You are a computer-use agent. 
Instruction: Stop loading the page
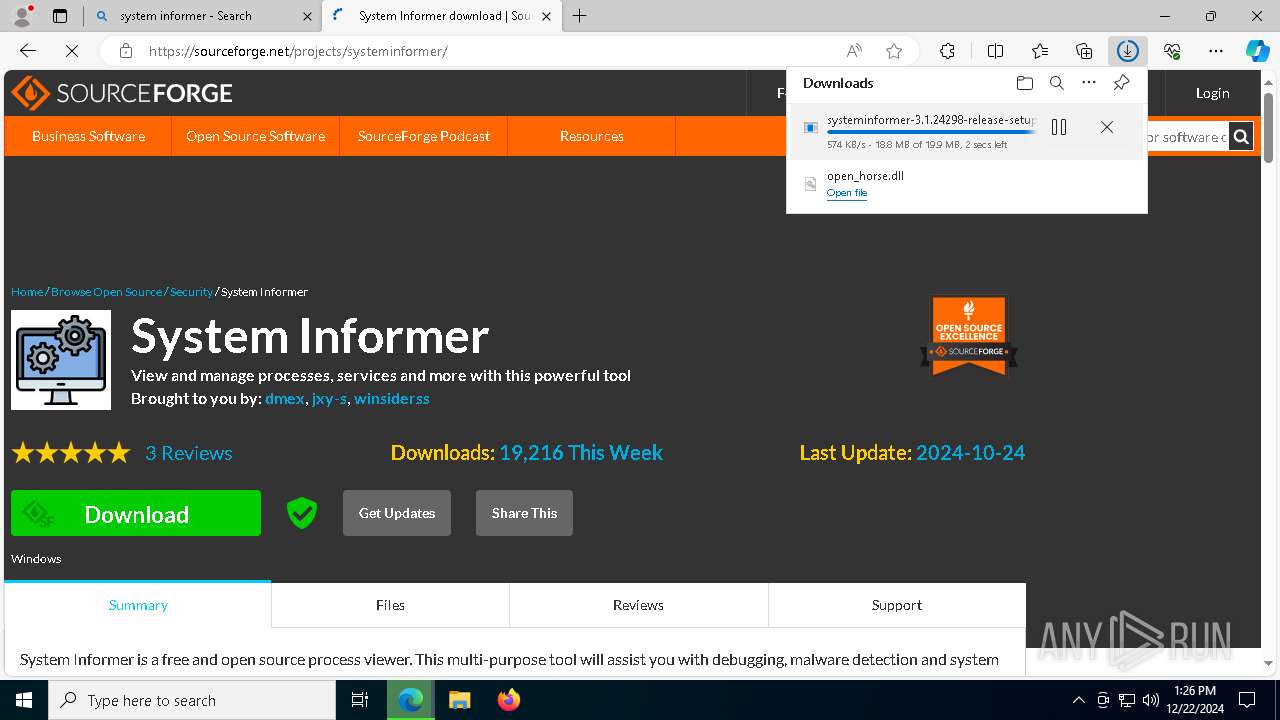click(x=71, y=51)
